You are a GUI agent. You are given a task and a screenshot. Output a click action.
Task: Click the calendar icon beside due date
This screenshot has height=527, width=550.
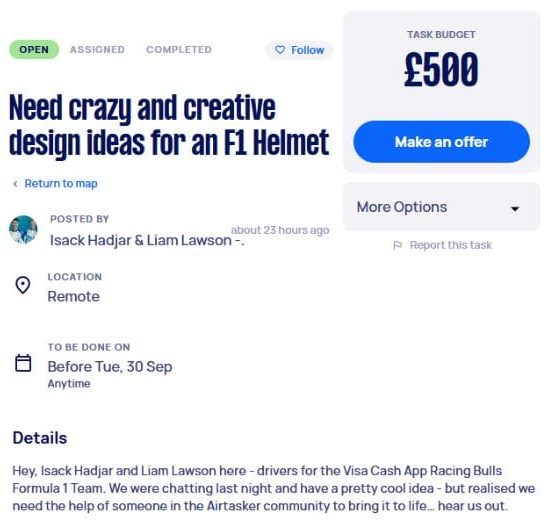(x=23, y=363)
